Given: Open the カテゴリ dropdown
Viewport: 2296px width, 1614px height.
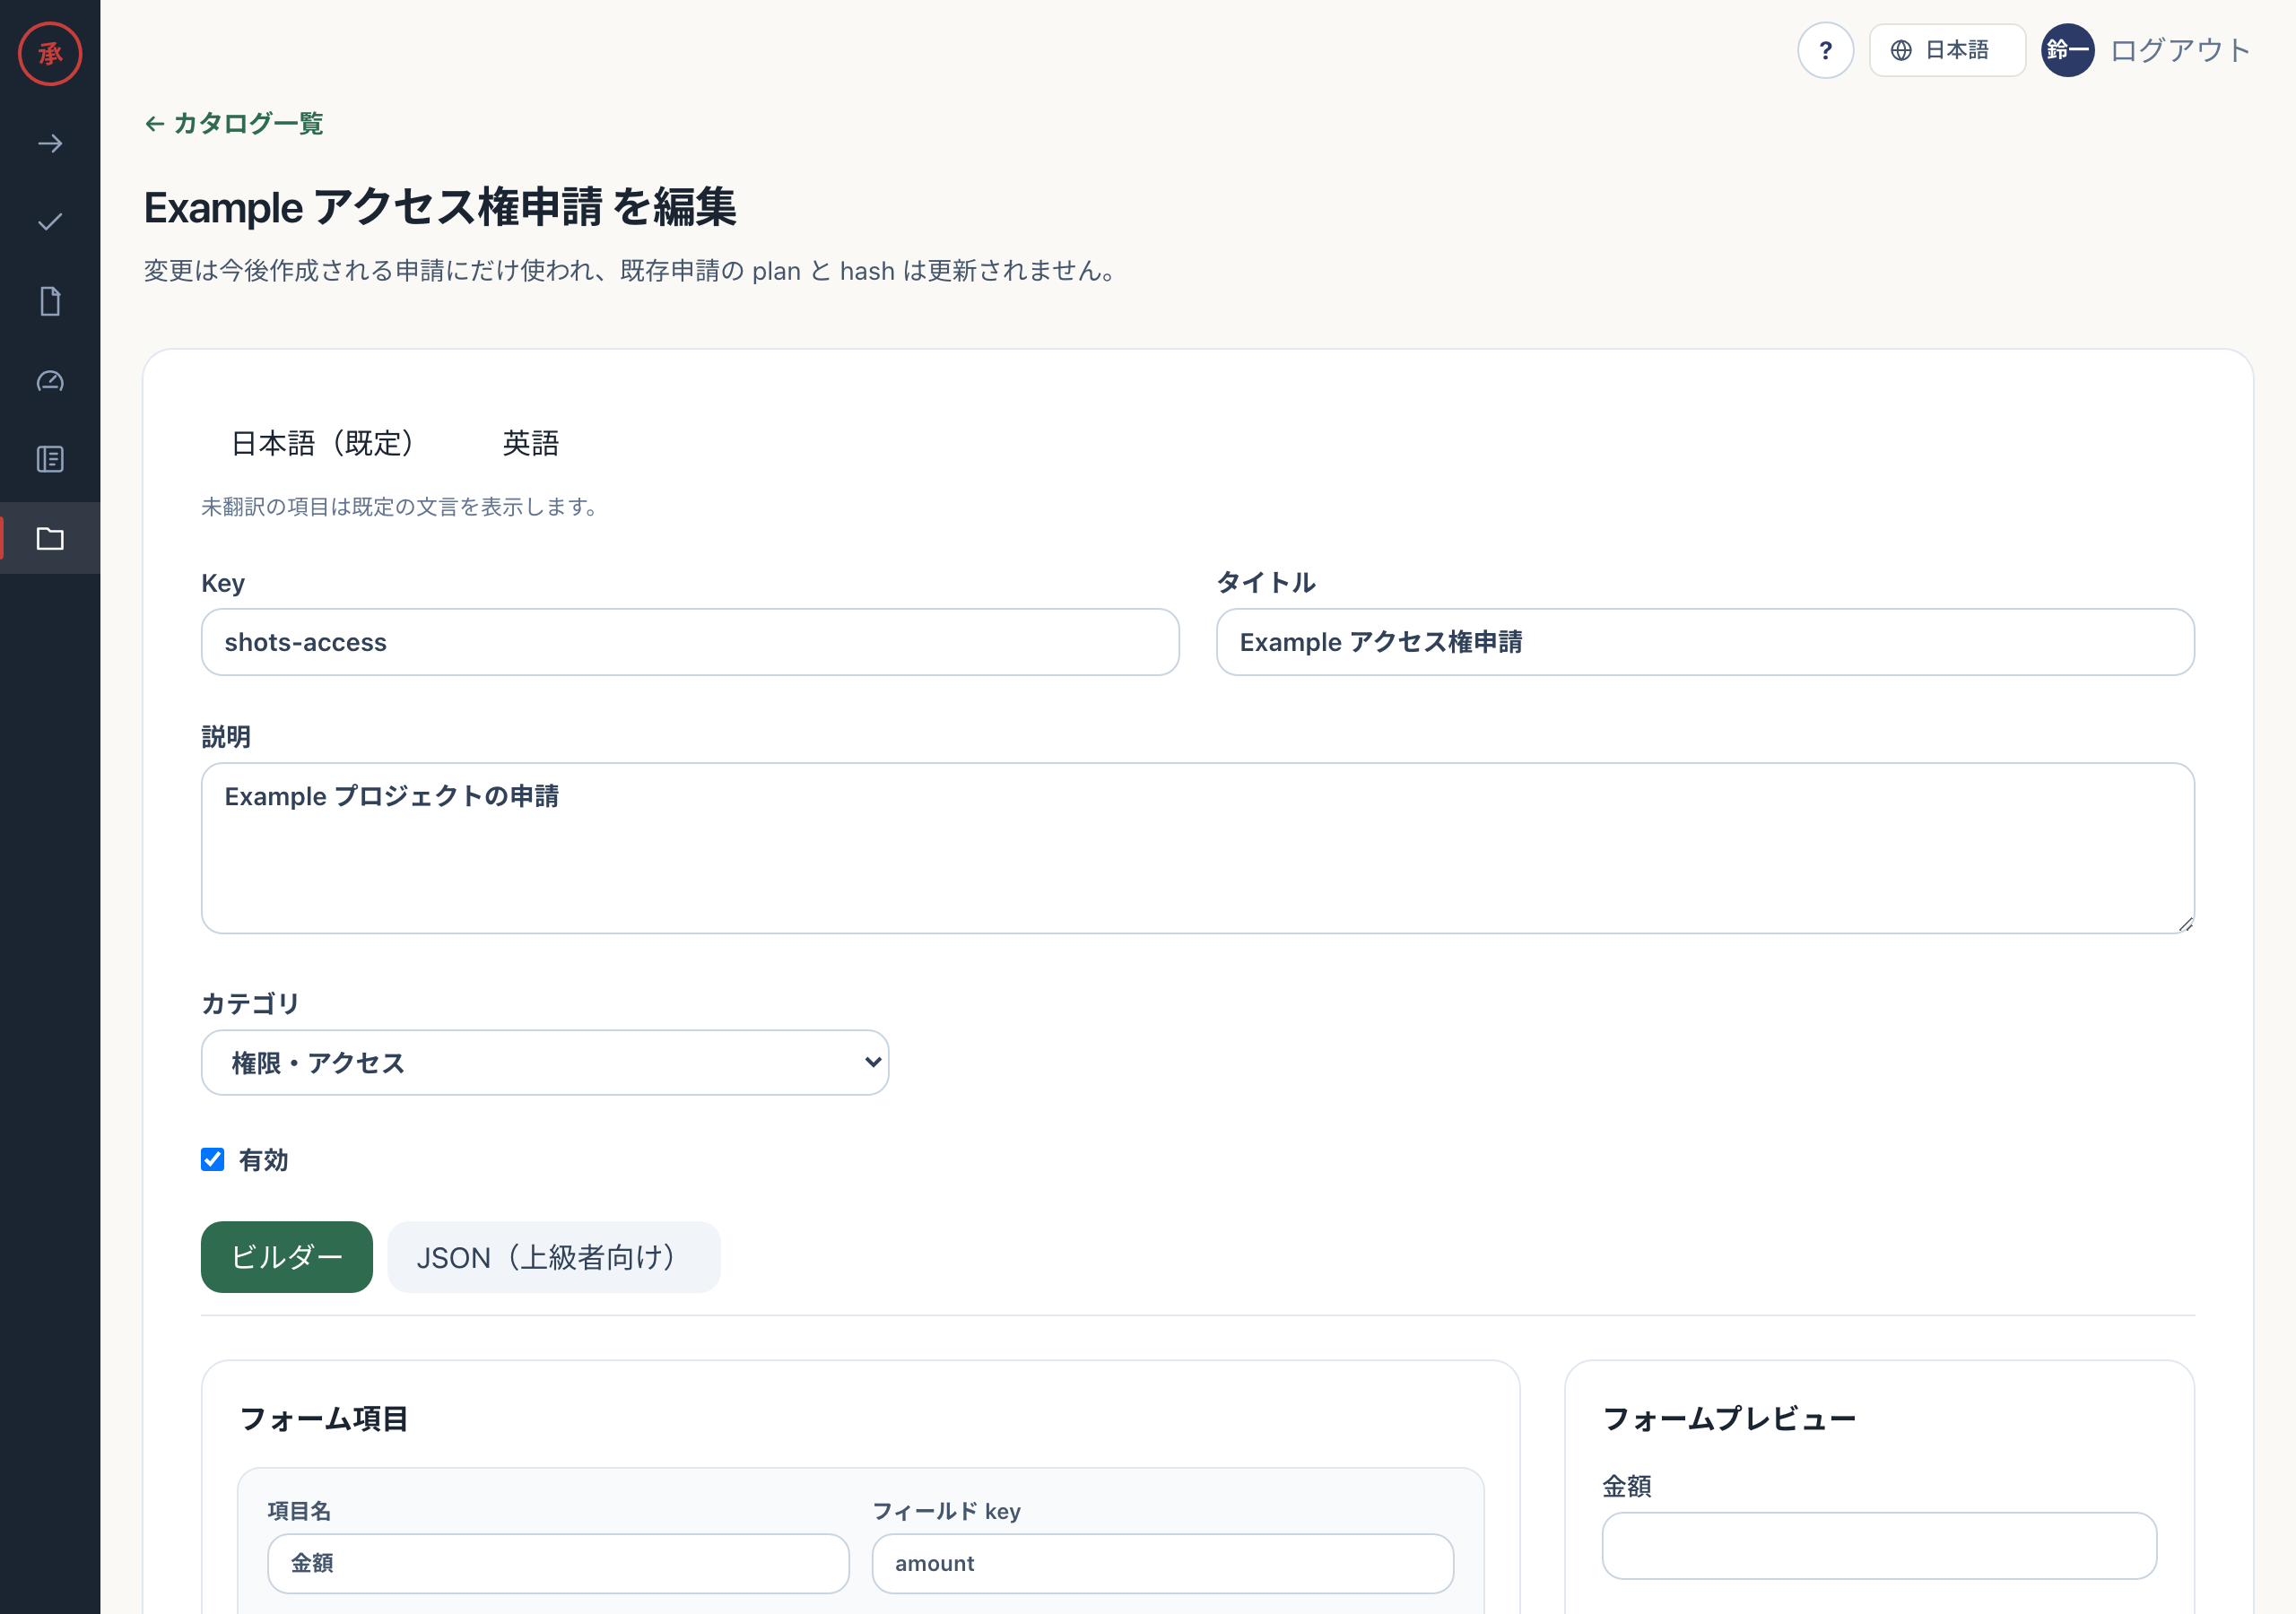Looking at the screenshot, I should pyautogui.click(x=545, y=1062).
